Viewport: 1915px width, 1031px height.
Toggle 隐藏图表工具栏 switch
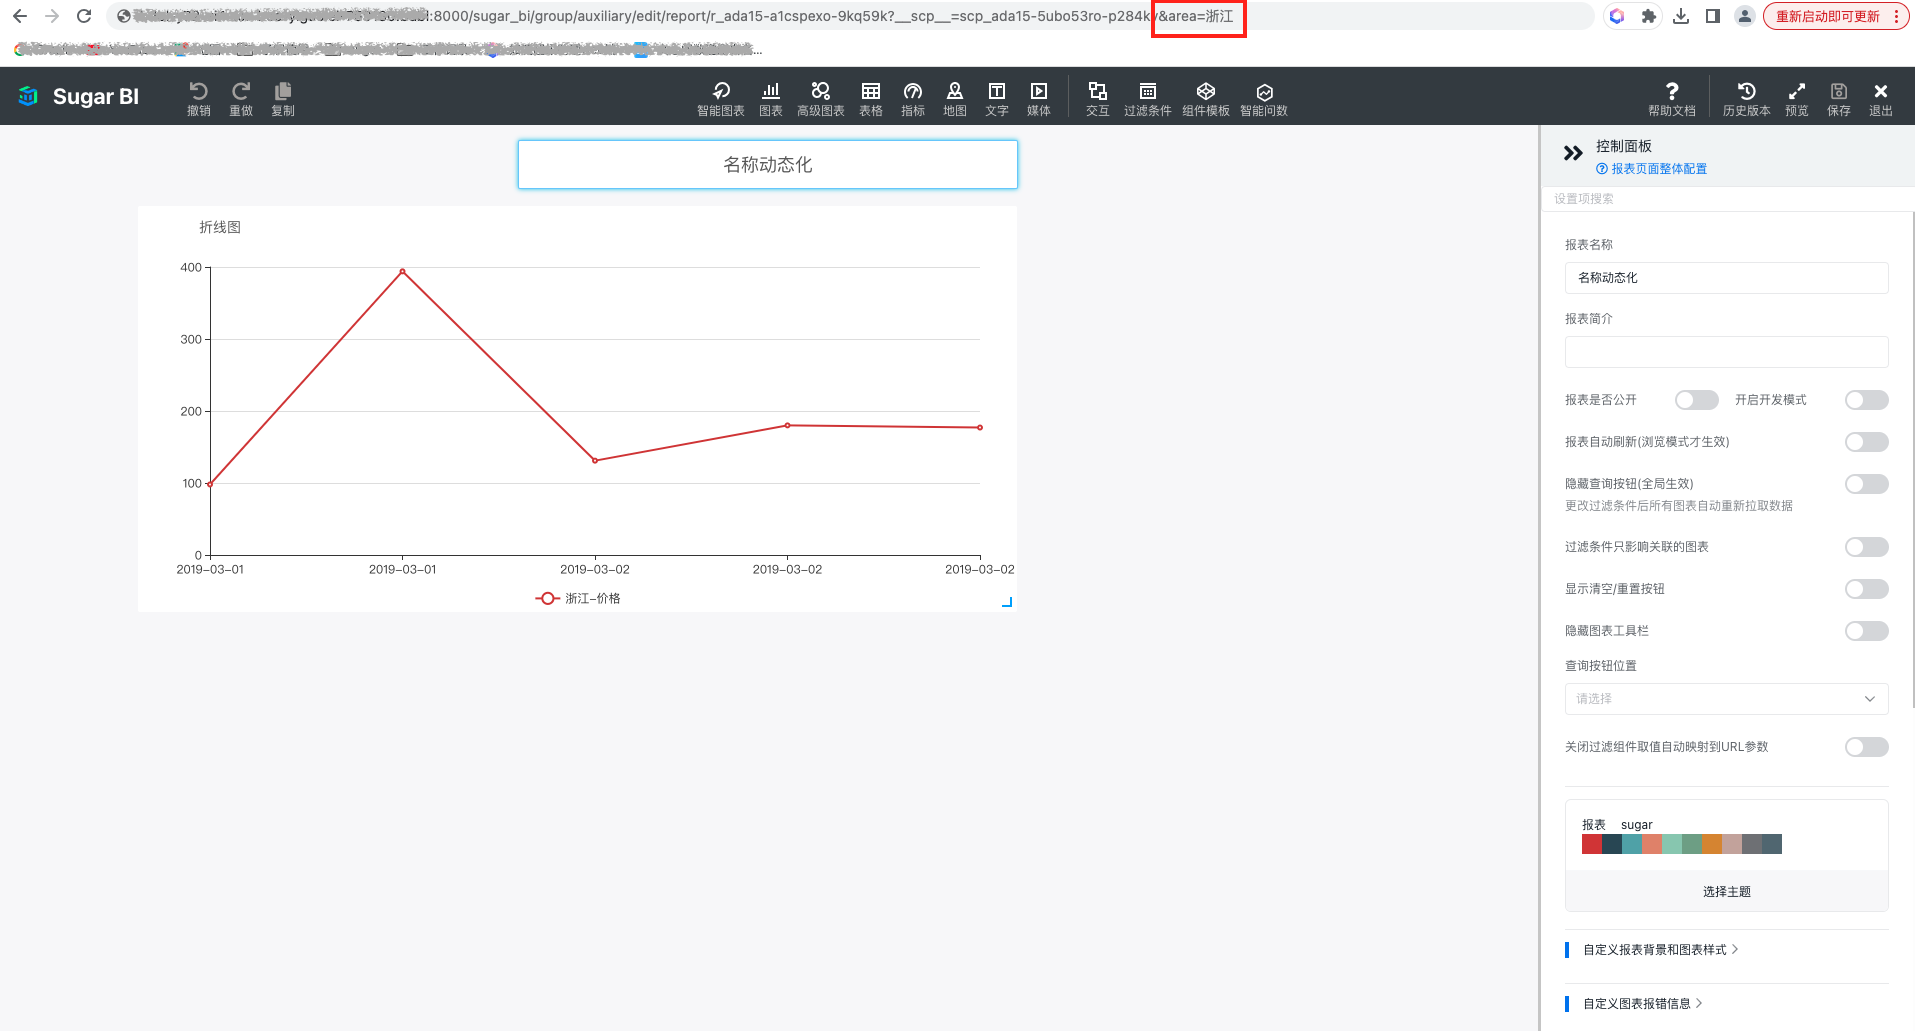(1866, 631)
